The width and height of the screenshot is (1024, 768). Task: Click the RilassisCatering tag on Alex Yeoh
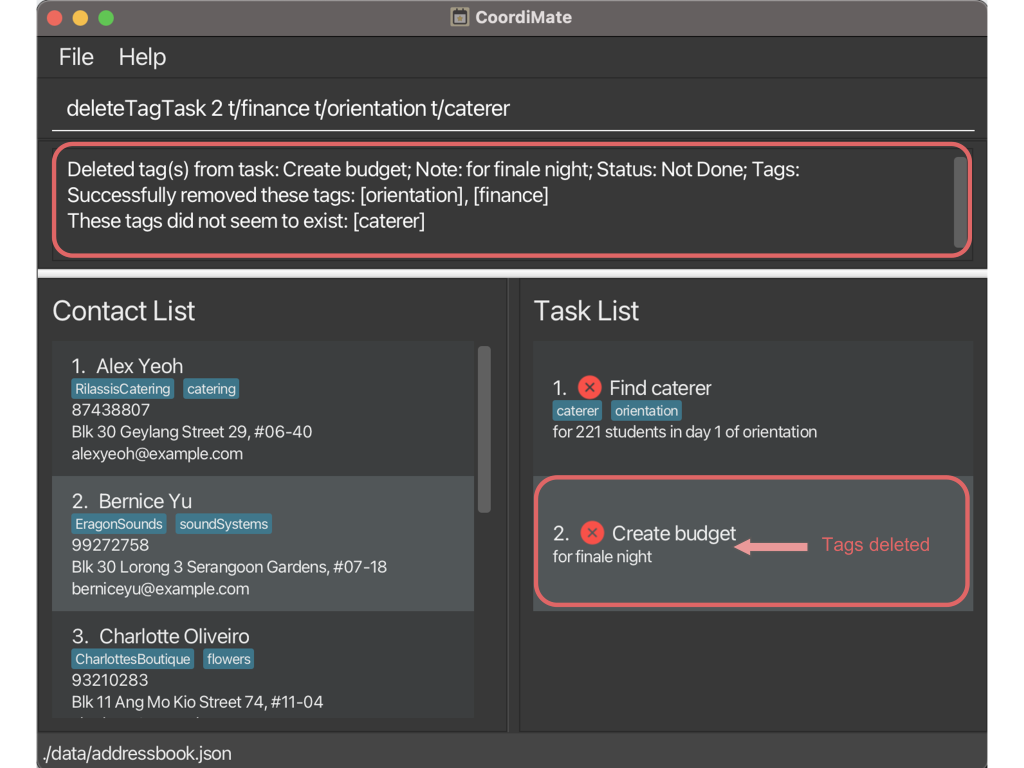click(122, 389)
